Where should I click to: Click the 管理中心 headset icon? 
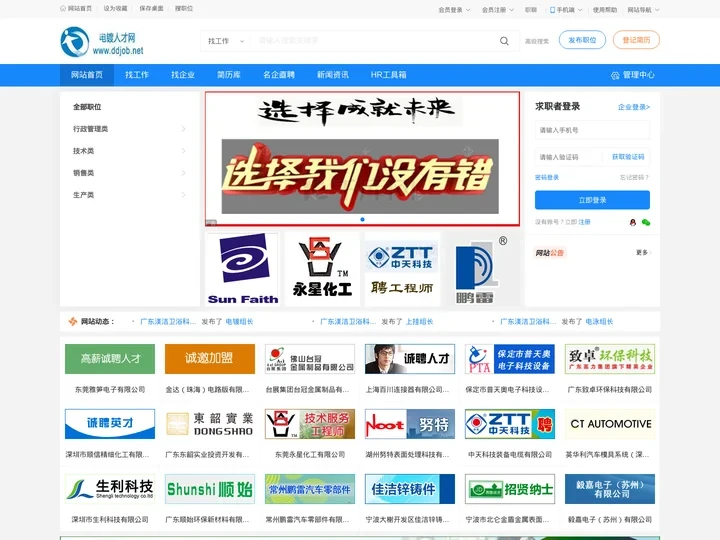[x=615, y=75]
